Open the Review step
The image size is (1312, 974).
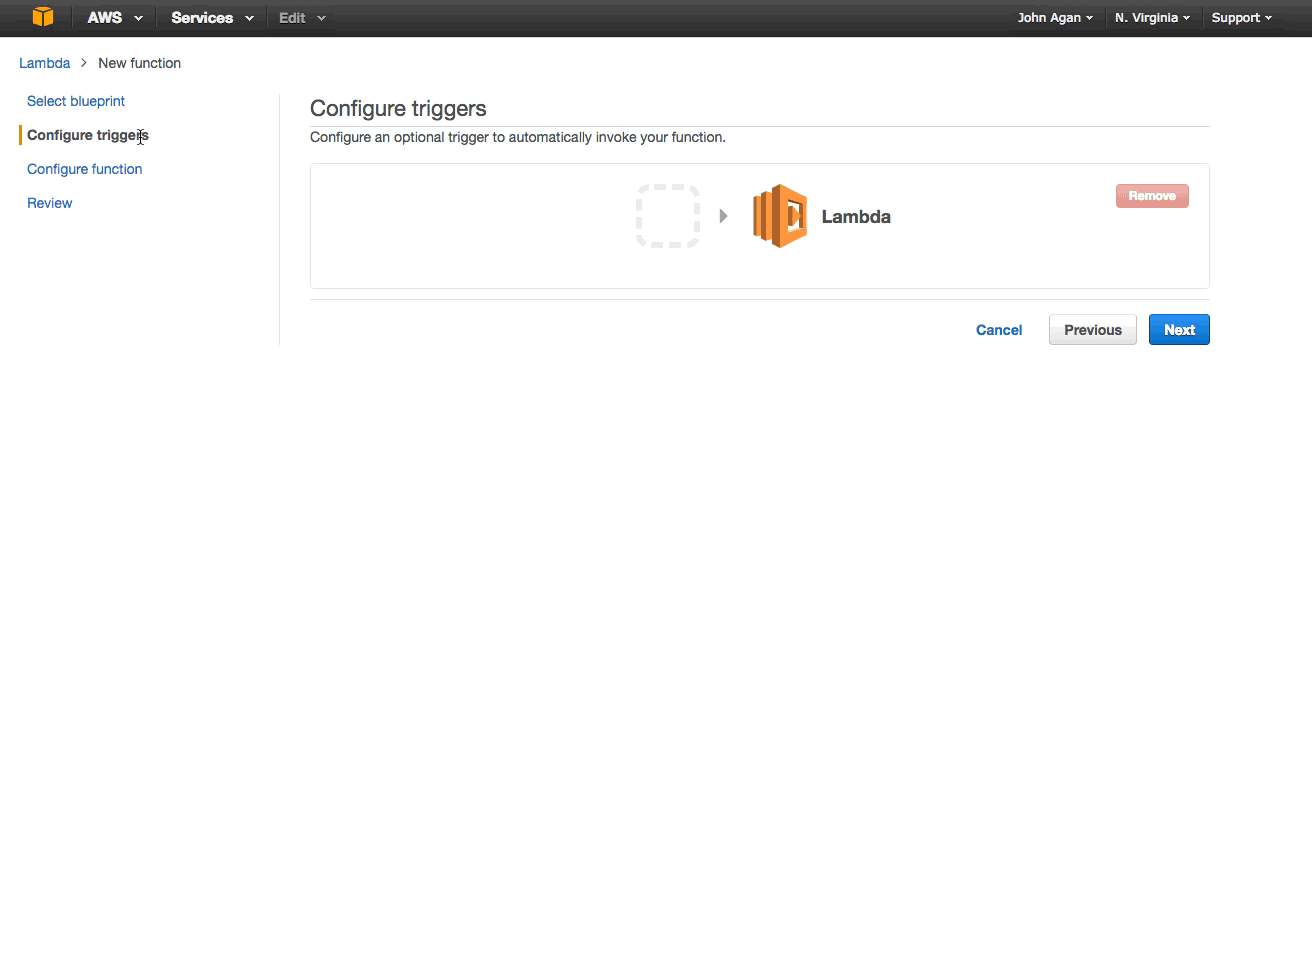(50, 203)
